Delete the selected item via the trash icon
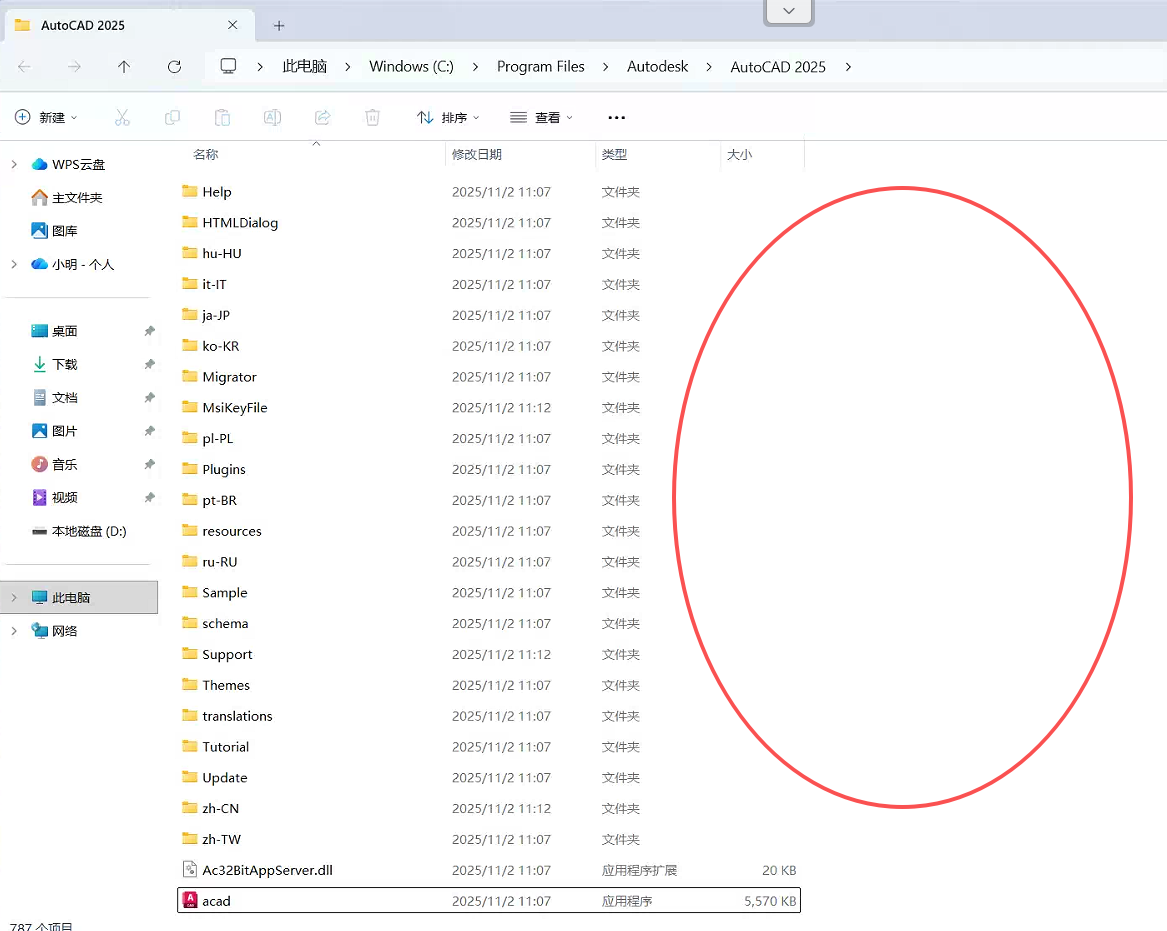The height and width of the screenshot is (931, 1167). (372, 117)
